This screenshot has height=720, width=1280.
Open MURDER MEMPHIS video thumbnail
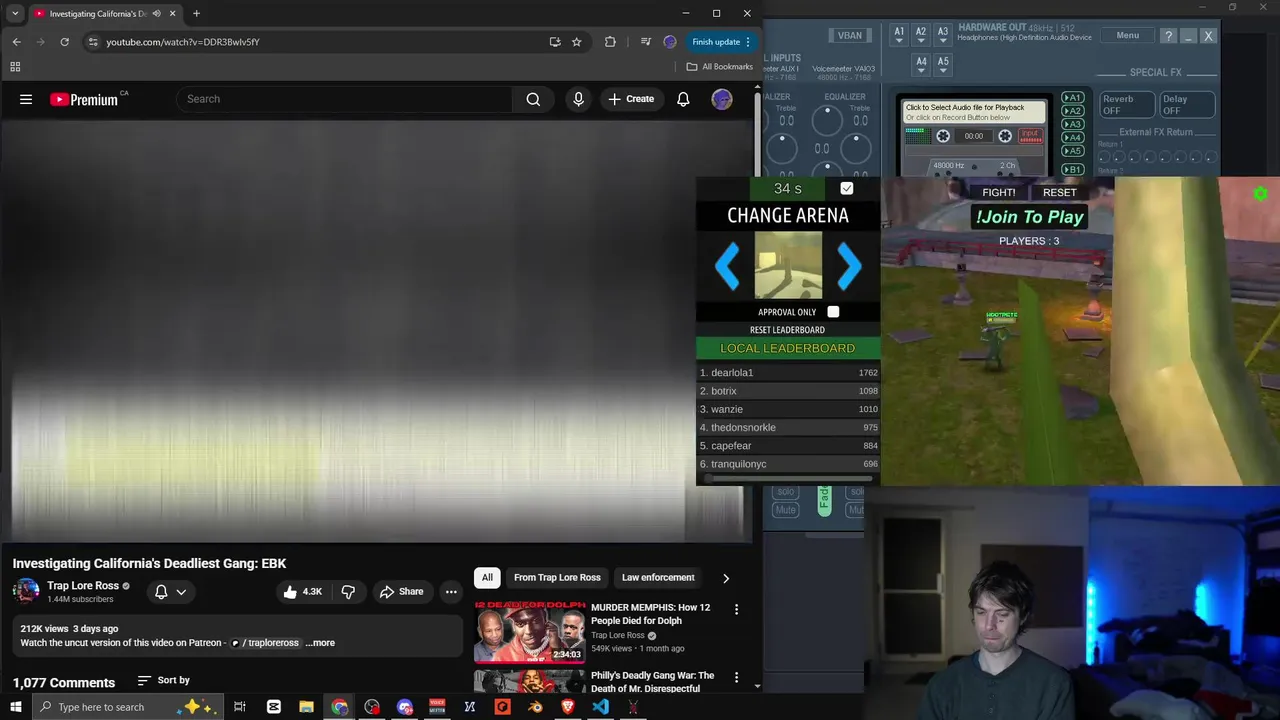tap(530, 632)
